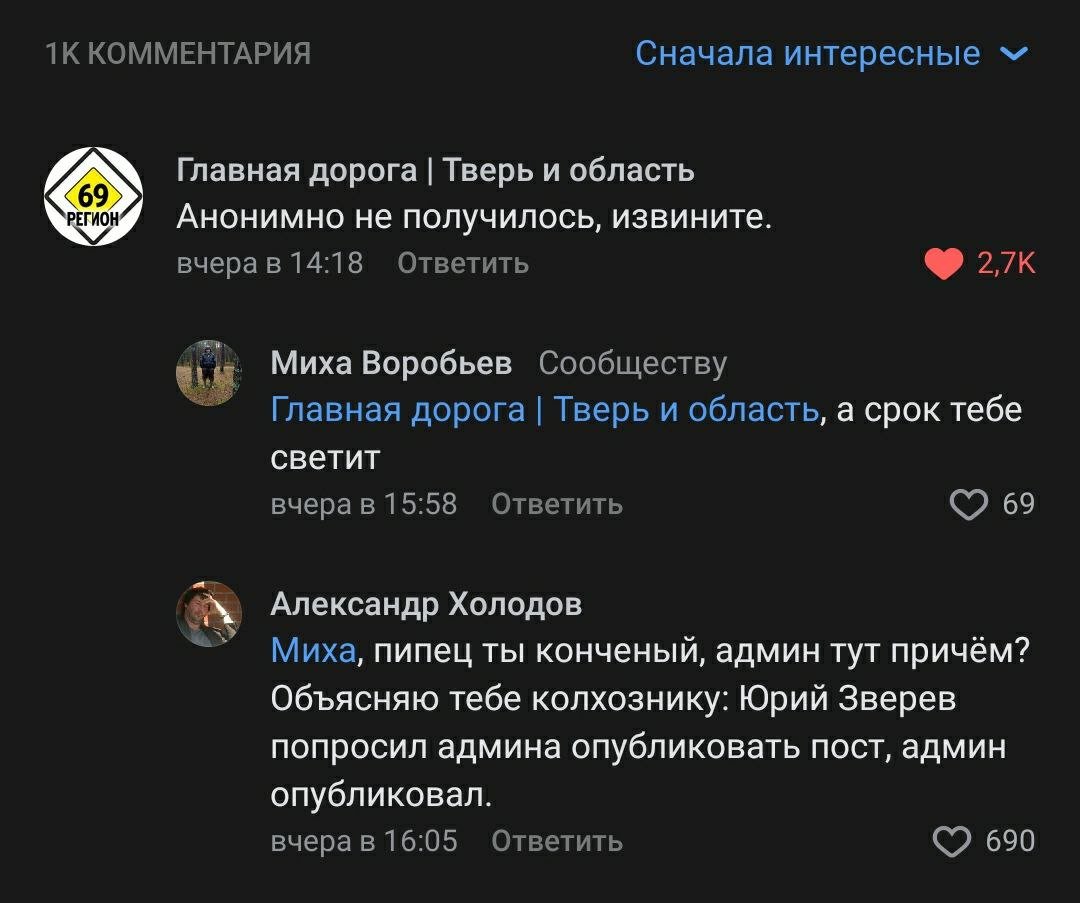Follow the blue community mention in Миха's reply

[544, 410]
